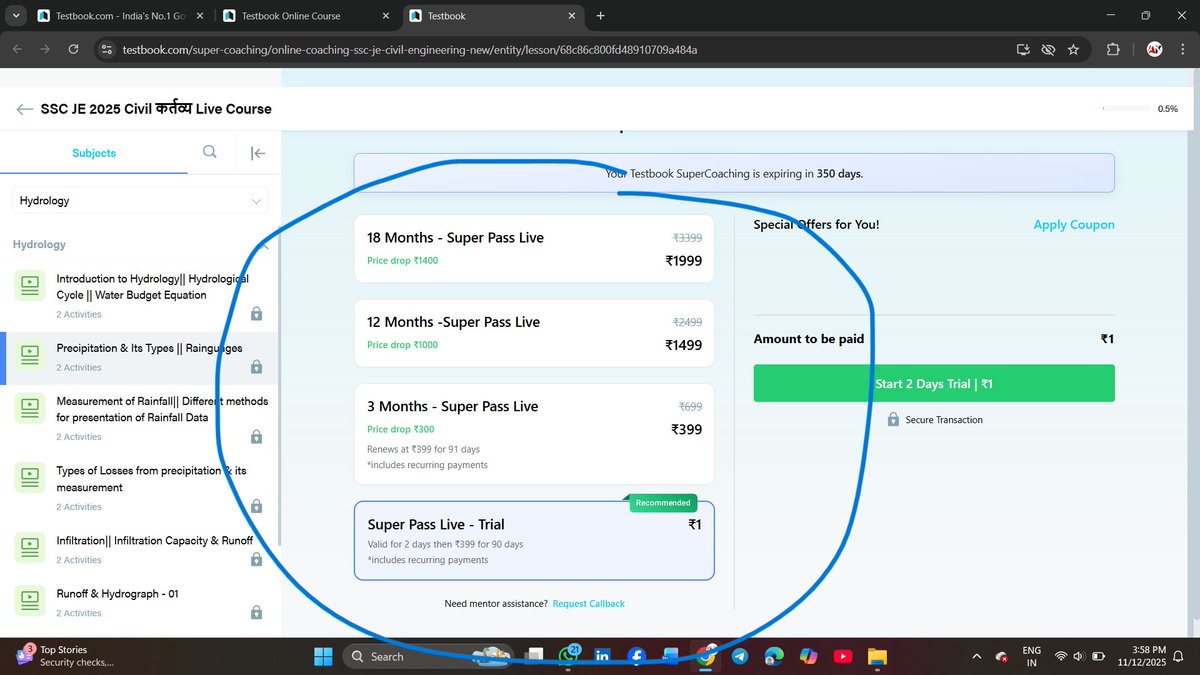Open Chrome profile avatar
This screenshot has width=1200, height=675.
1154,49
